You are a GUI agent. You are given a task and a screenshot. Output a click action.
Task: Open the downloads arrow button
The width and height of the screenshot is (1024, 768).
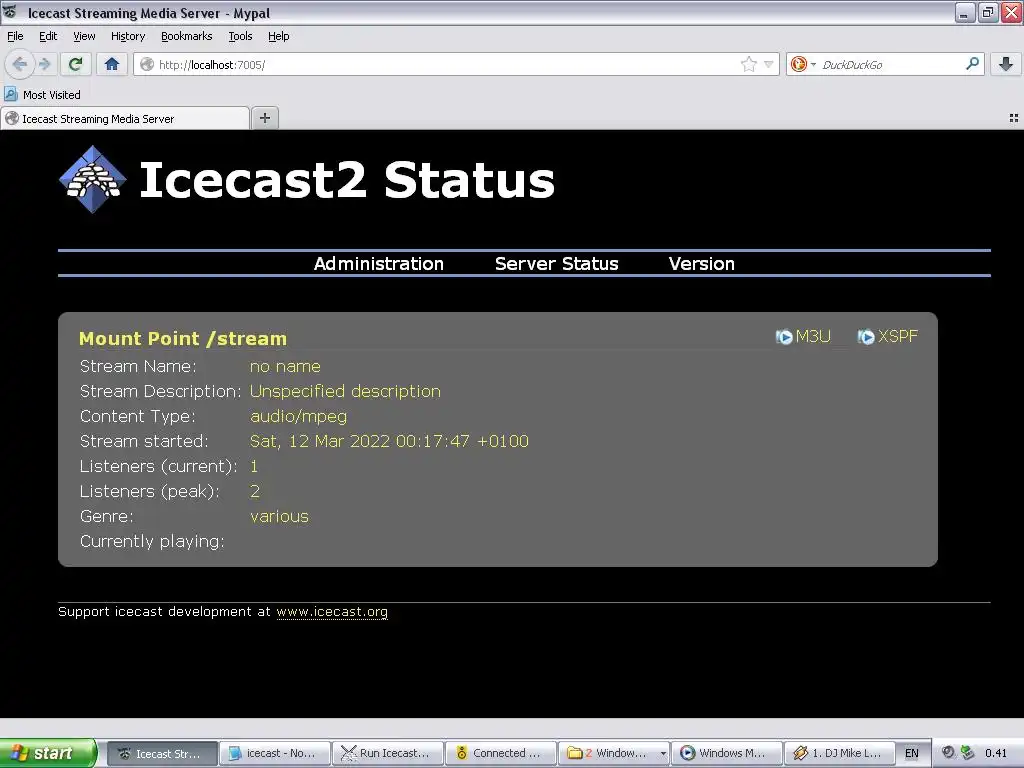point(1006,64)
